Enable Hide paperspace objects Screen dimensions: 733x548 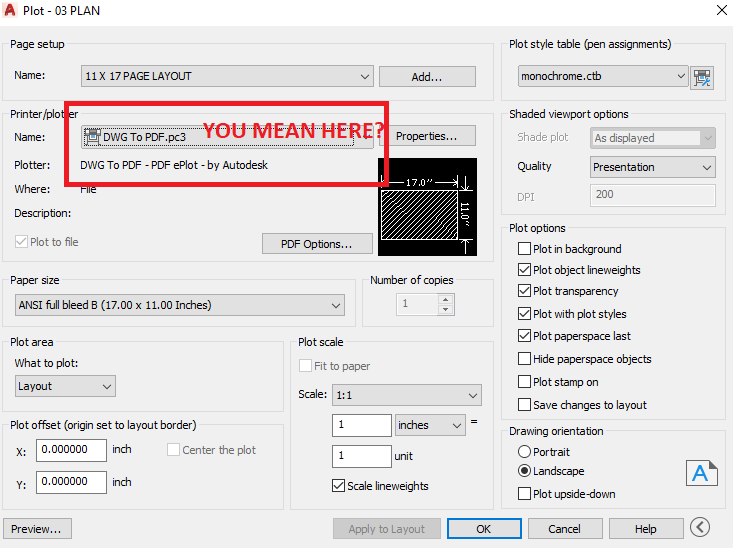[x=525, y=359]
